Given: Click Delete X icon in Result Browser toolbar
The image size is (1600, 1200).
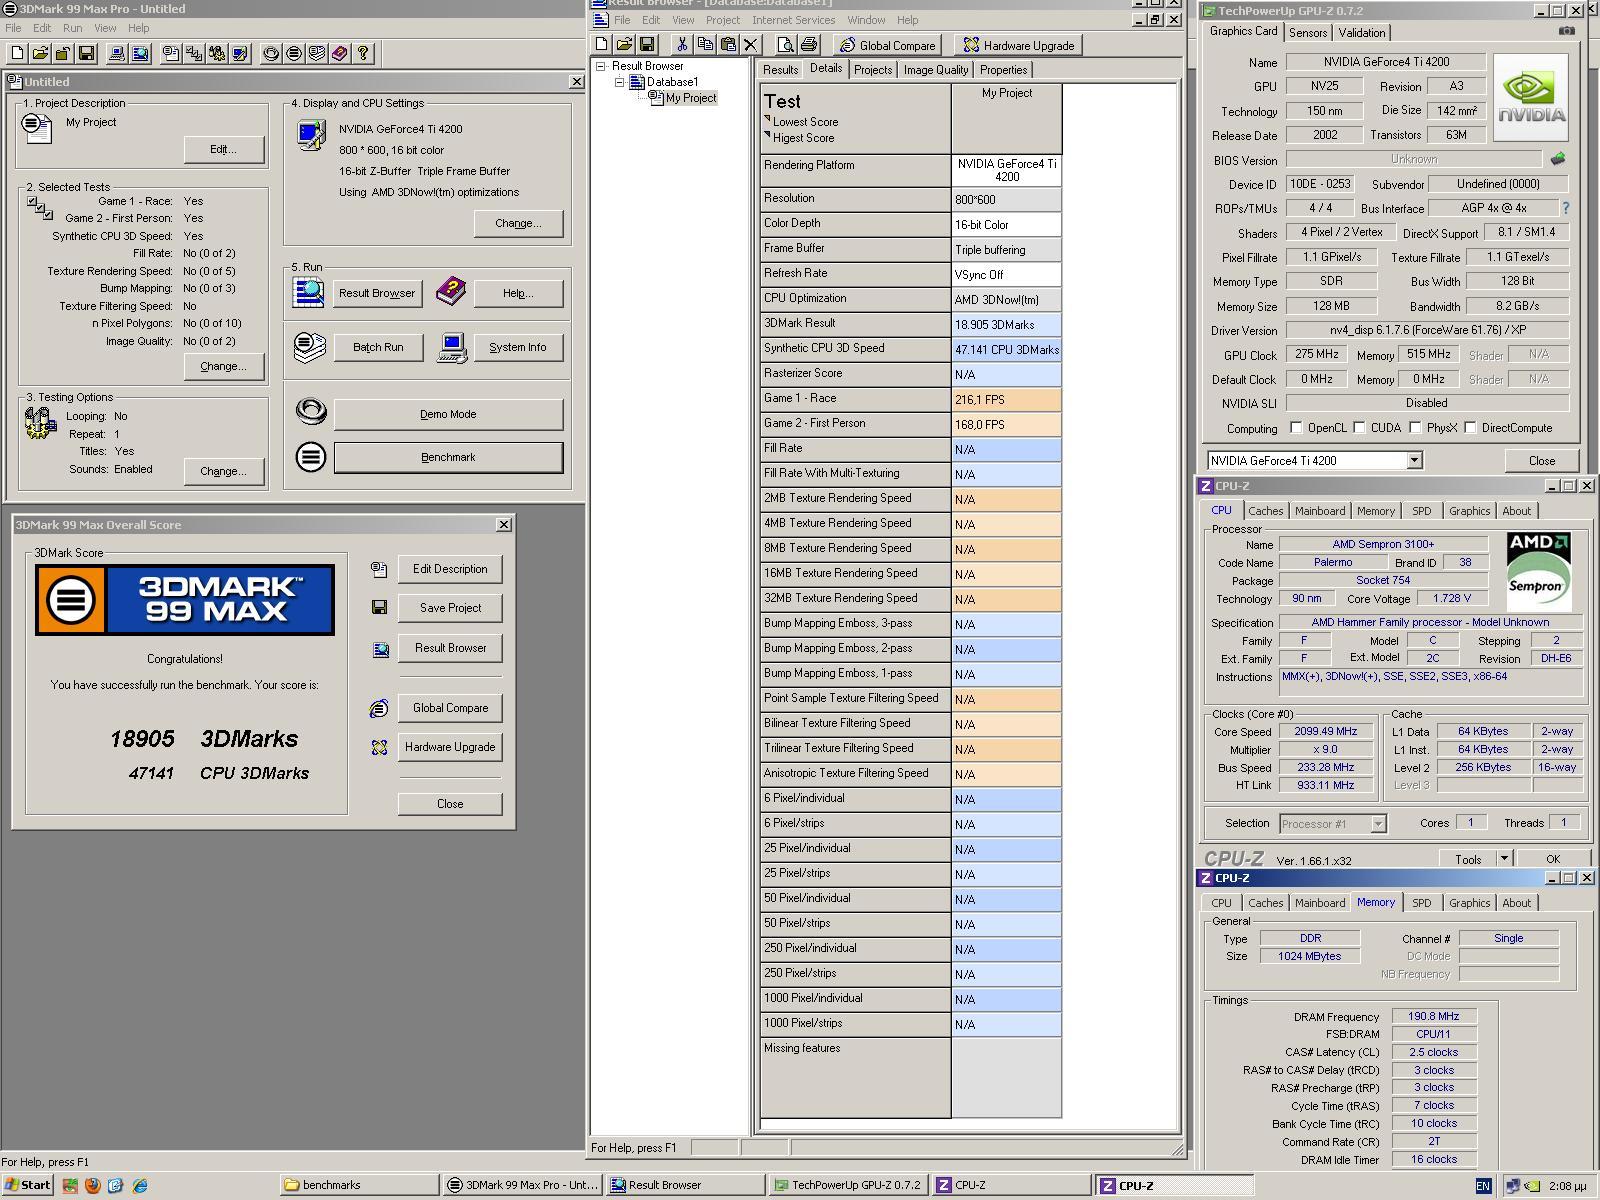Looking at the screenshot, I should [751, 44].
